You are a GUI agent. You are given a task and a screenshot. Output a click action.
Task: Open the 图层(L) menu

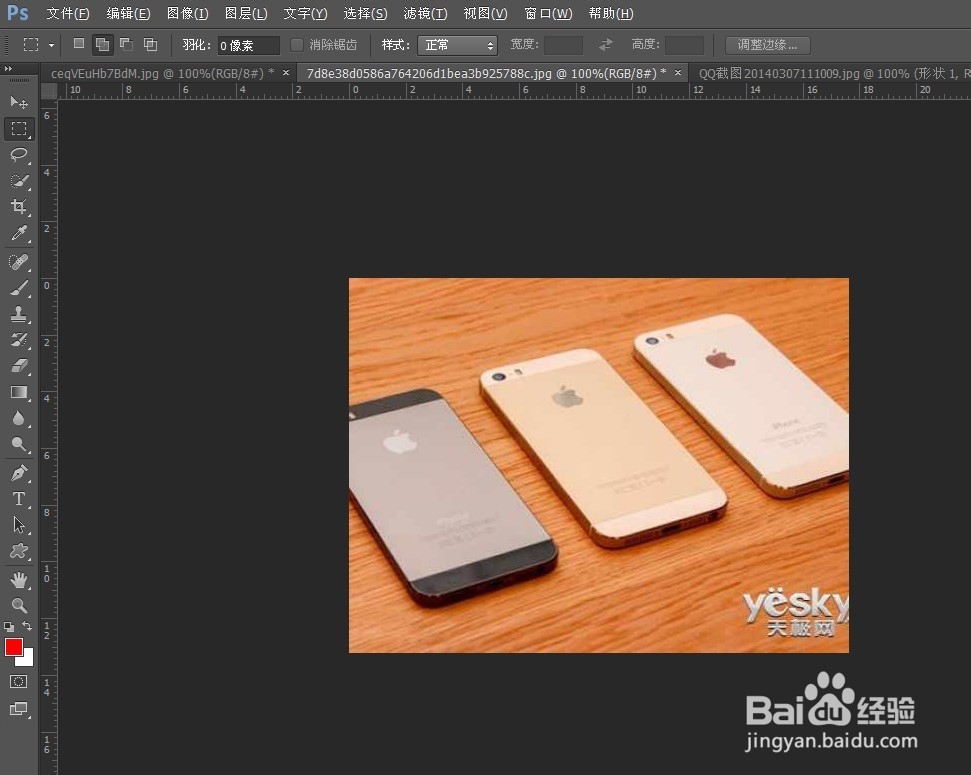(246, 13)
